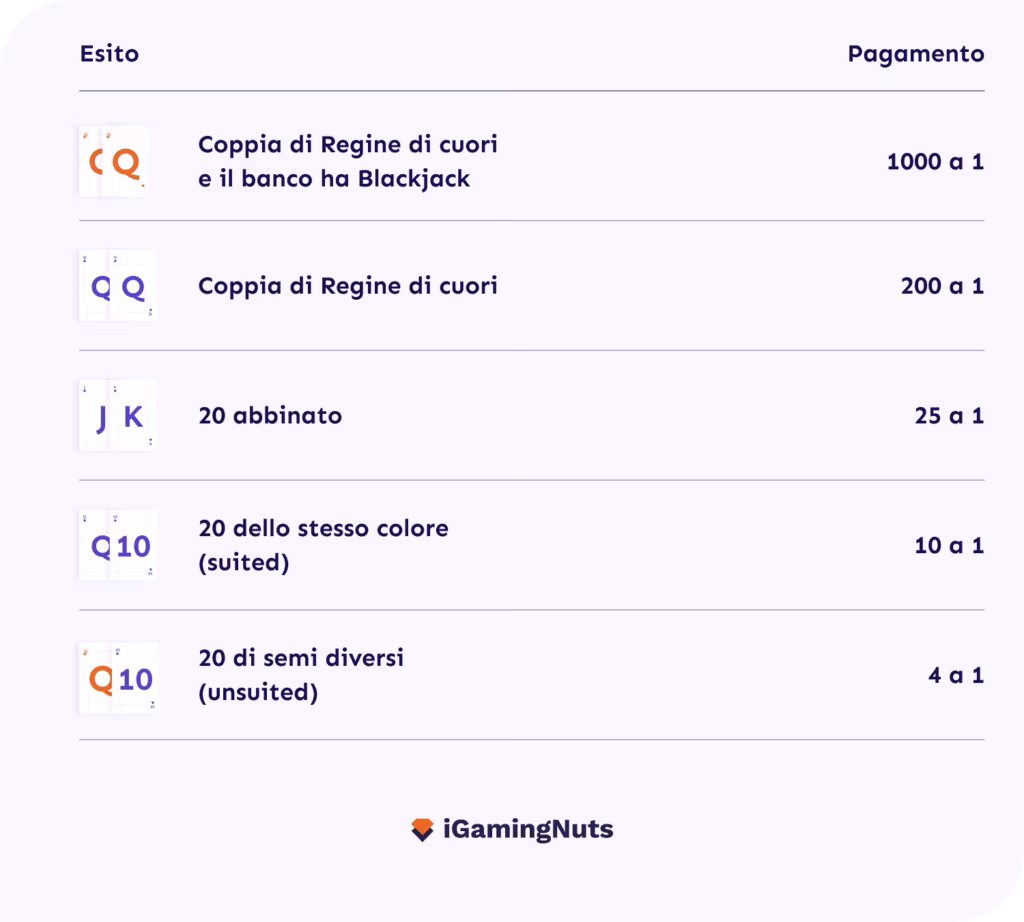1024x922 pixels.
Task: Click "20 dello stesso colore (suited)" label
Action: click(323, 545)
